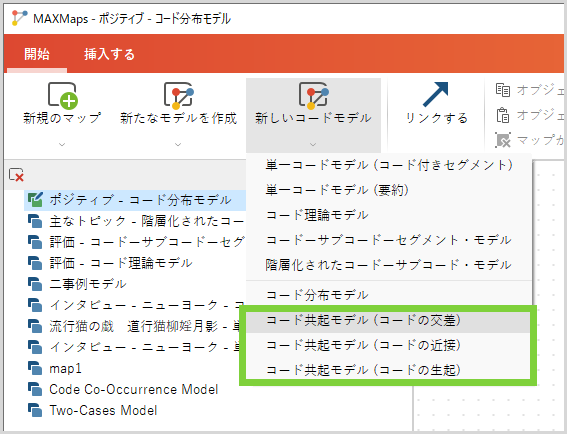
Task: Choose コード共起モデル (コードの近接)
Action: [389, 345]
